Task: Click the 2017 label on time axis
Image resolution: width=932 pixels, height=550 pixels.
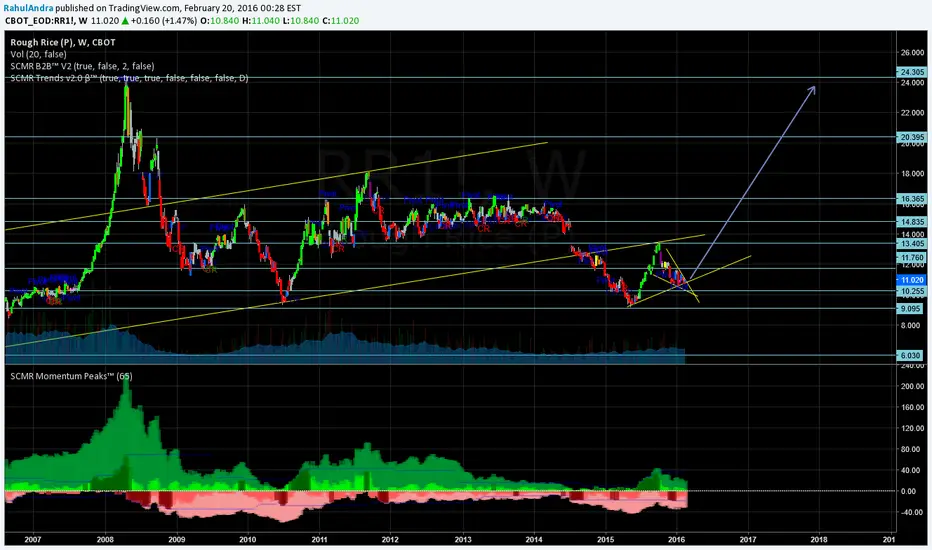Action: point(748,539)
